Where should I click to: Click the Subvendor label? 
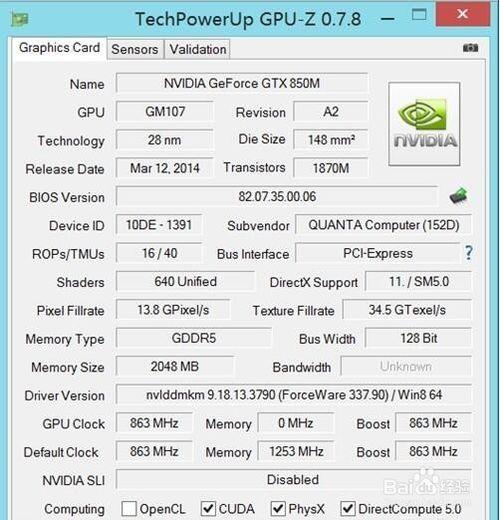tap(258, 226)
